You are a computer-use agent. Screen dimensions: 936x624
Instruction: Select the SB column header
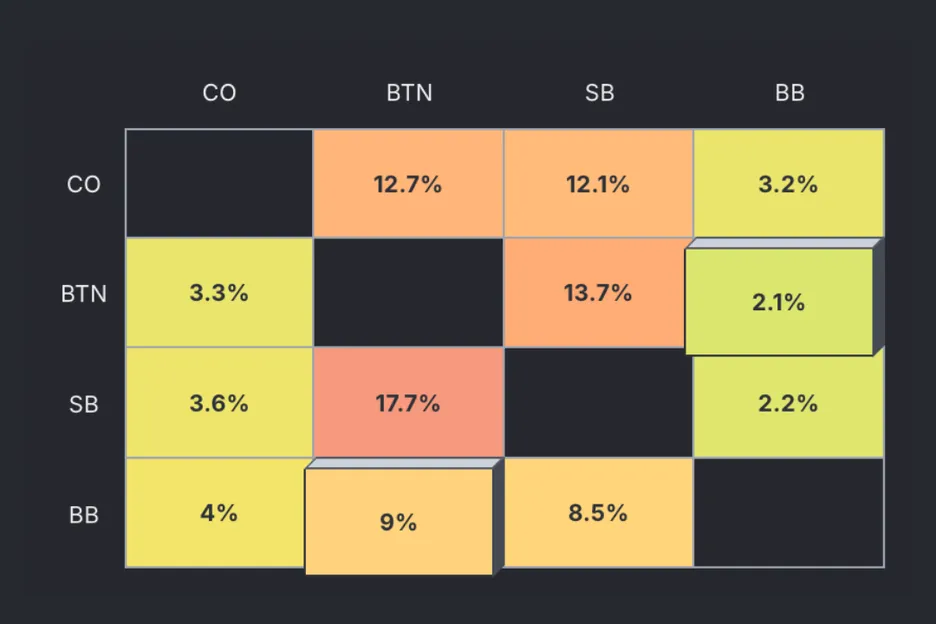[x=599, y=93]
